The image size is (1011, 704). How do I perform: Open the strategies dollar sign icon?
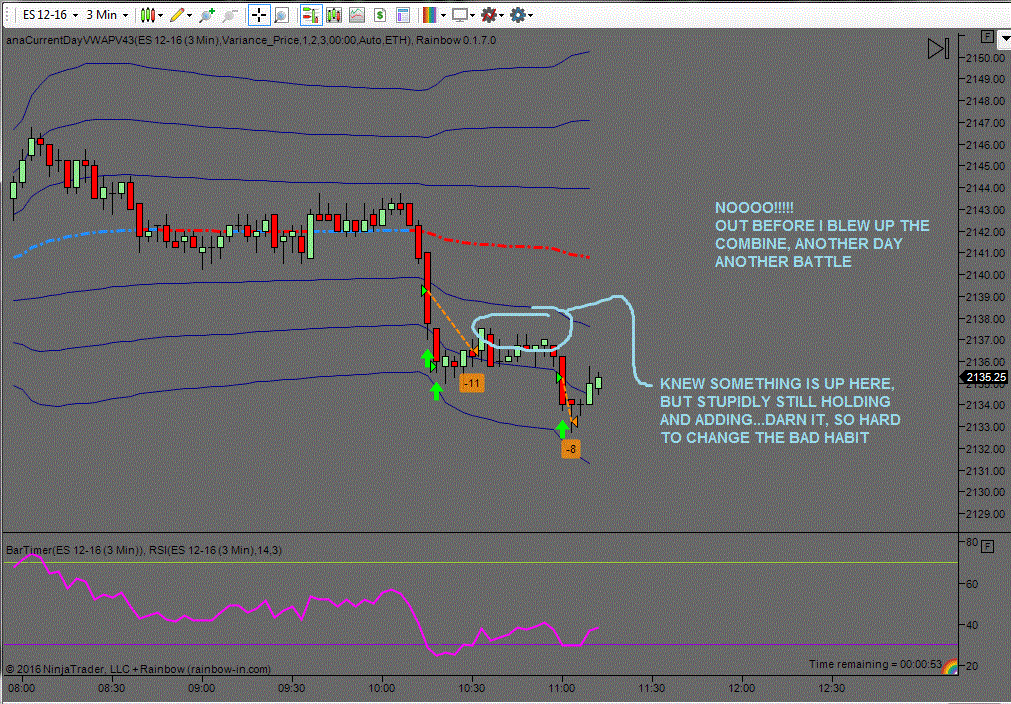tap(380, 15)
